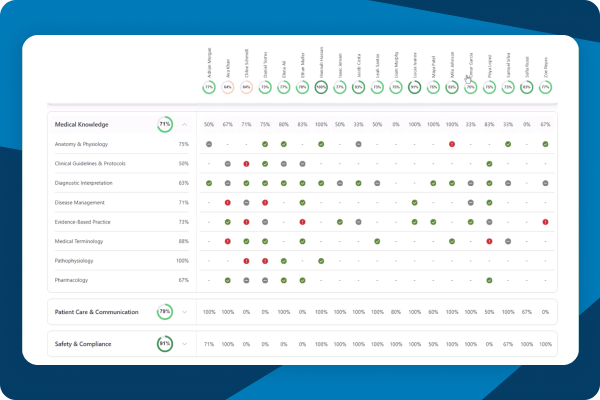Screen dimensions: 600x400
Task: Click the Medical Knowledge 71% progress ring
Action: click(165, 124)
